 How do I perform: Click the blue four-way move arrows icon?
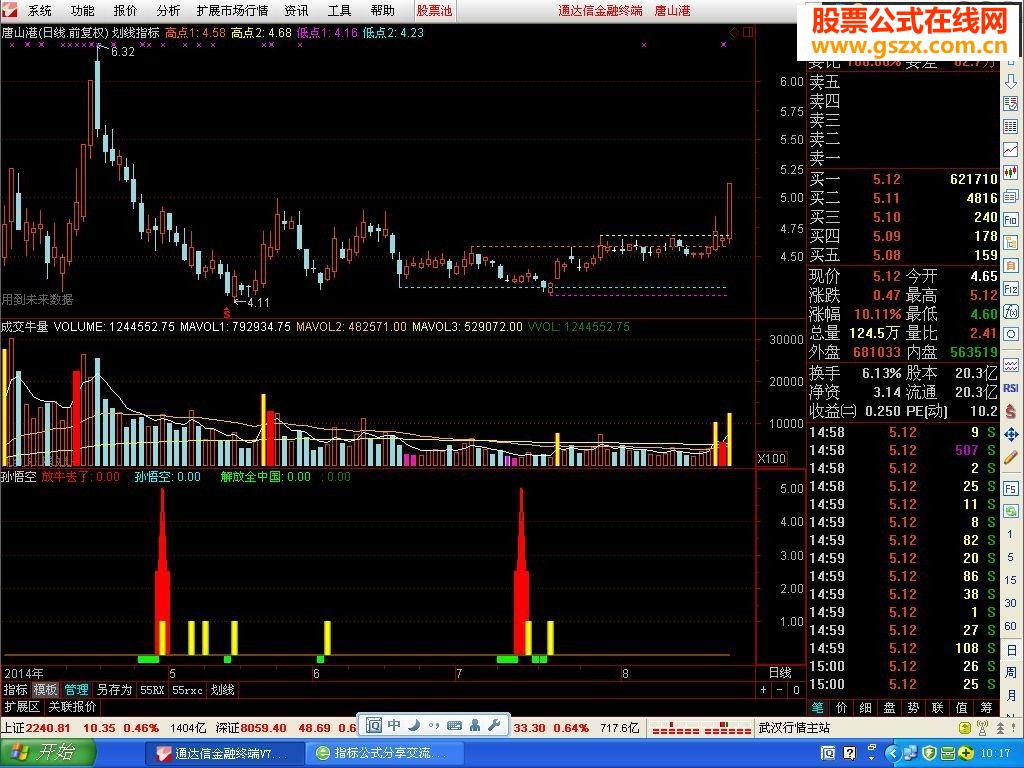tap(1010, 434)
